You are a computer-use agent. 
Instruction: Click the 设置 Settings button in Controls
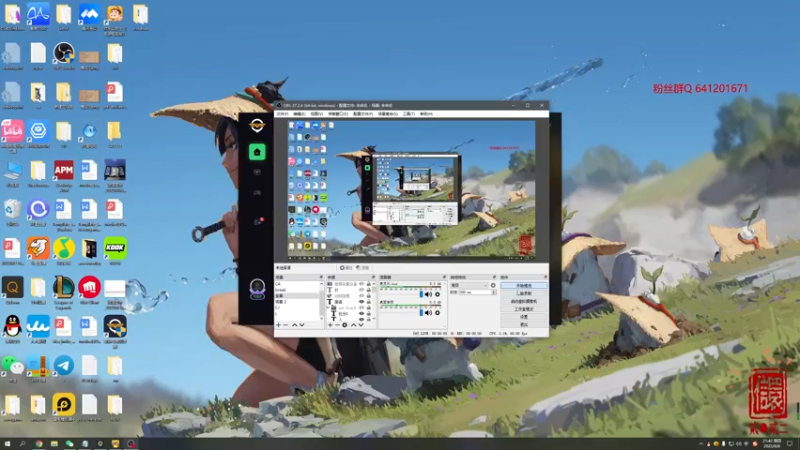tap(524, 317)
